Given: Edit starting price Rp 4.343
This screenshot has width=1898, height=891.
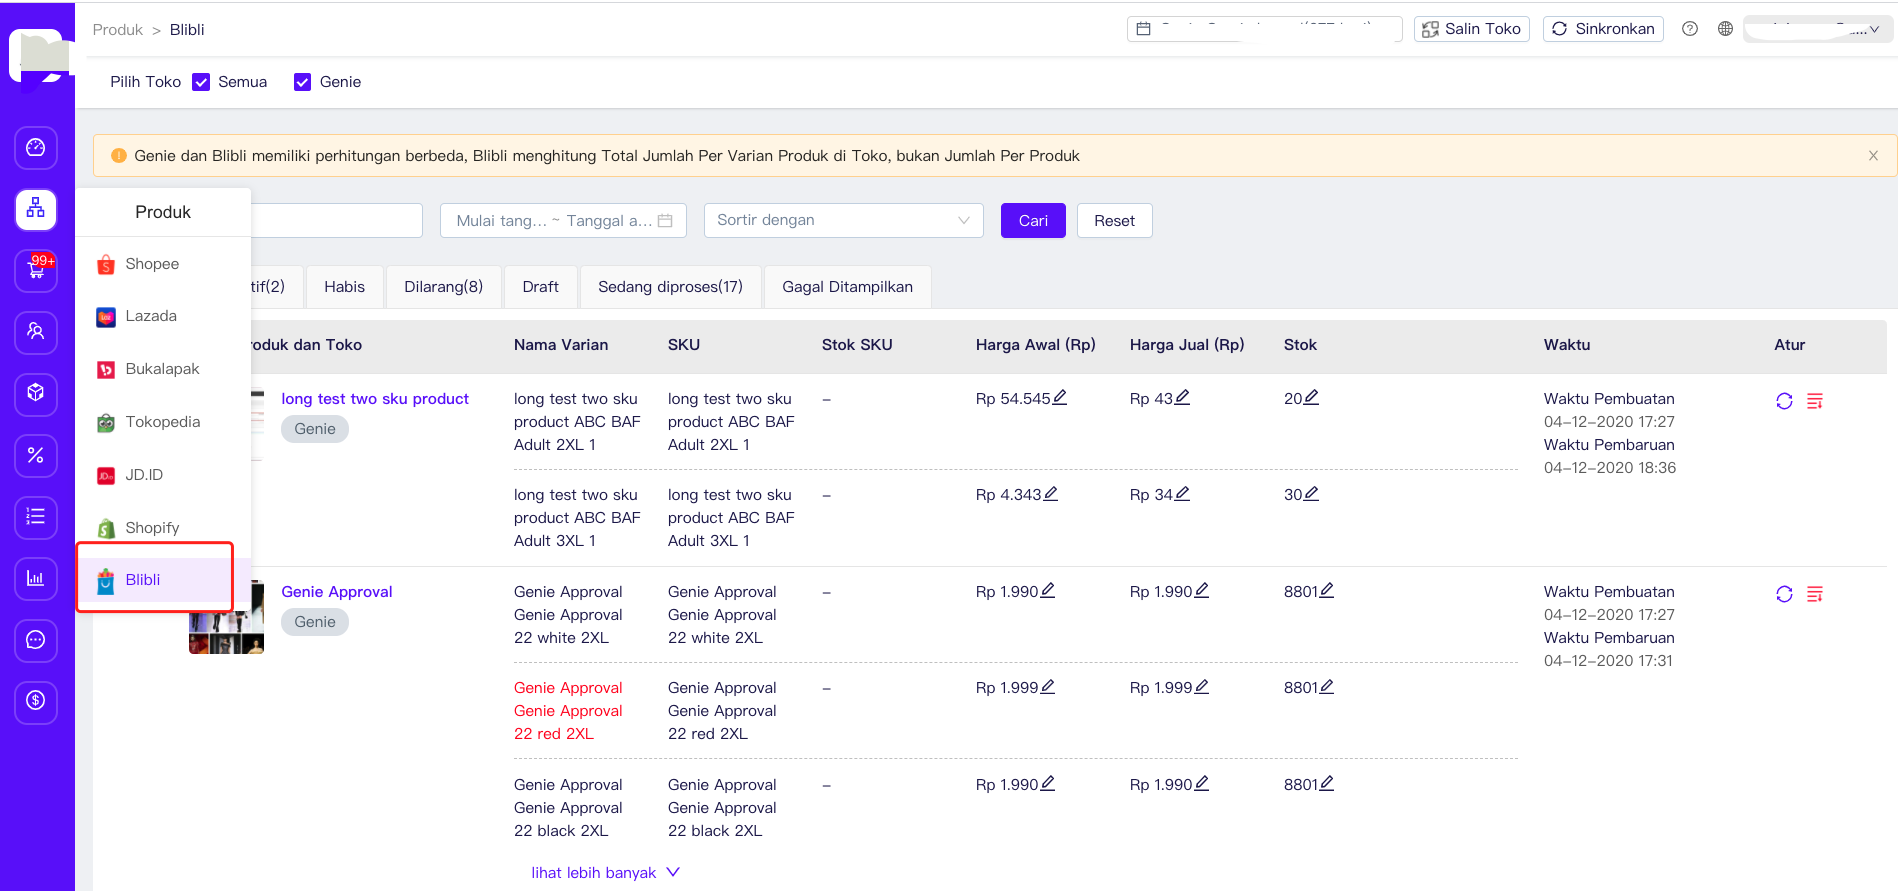Looking at the screenshot, I should coord(1051,493).
